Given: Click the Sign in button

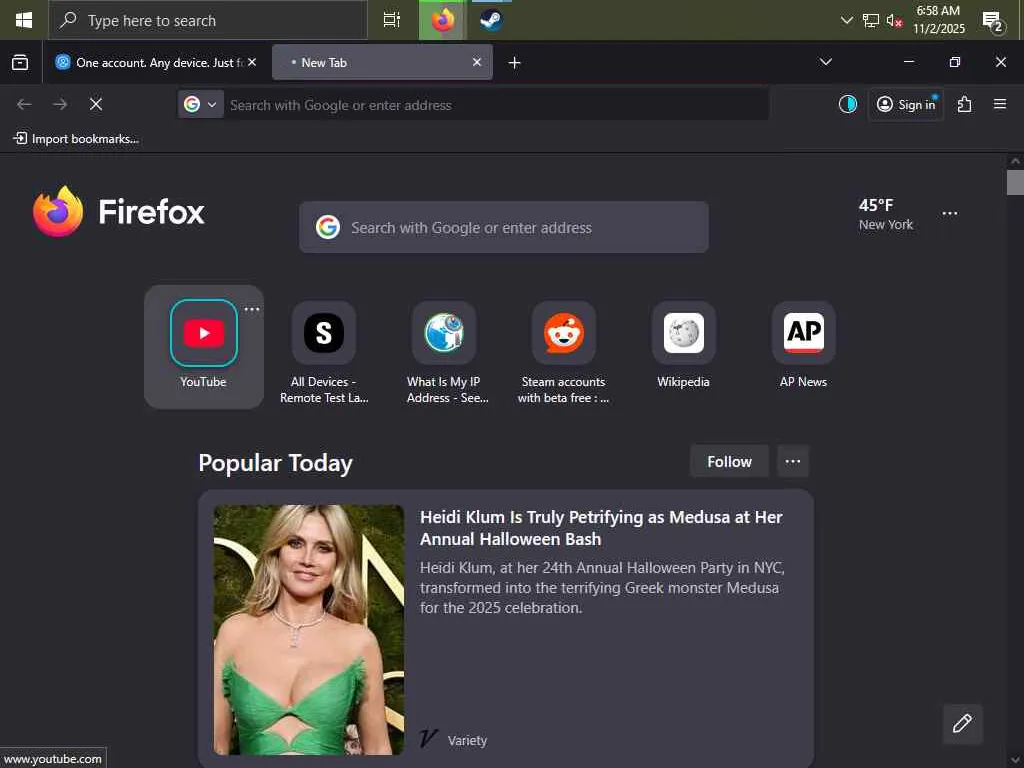Looking at the screenshot, I should 906,104.
